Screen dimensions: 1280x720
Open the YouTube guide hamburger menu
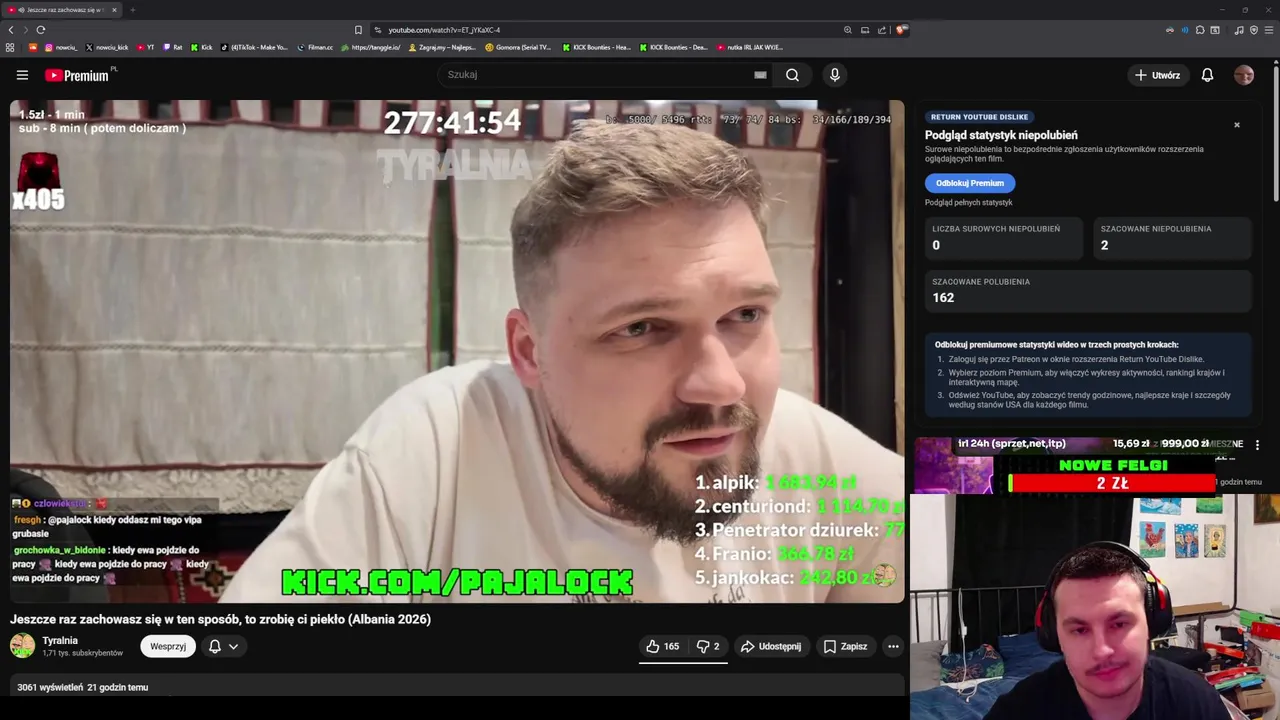coord(22,75)
